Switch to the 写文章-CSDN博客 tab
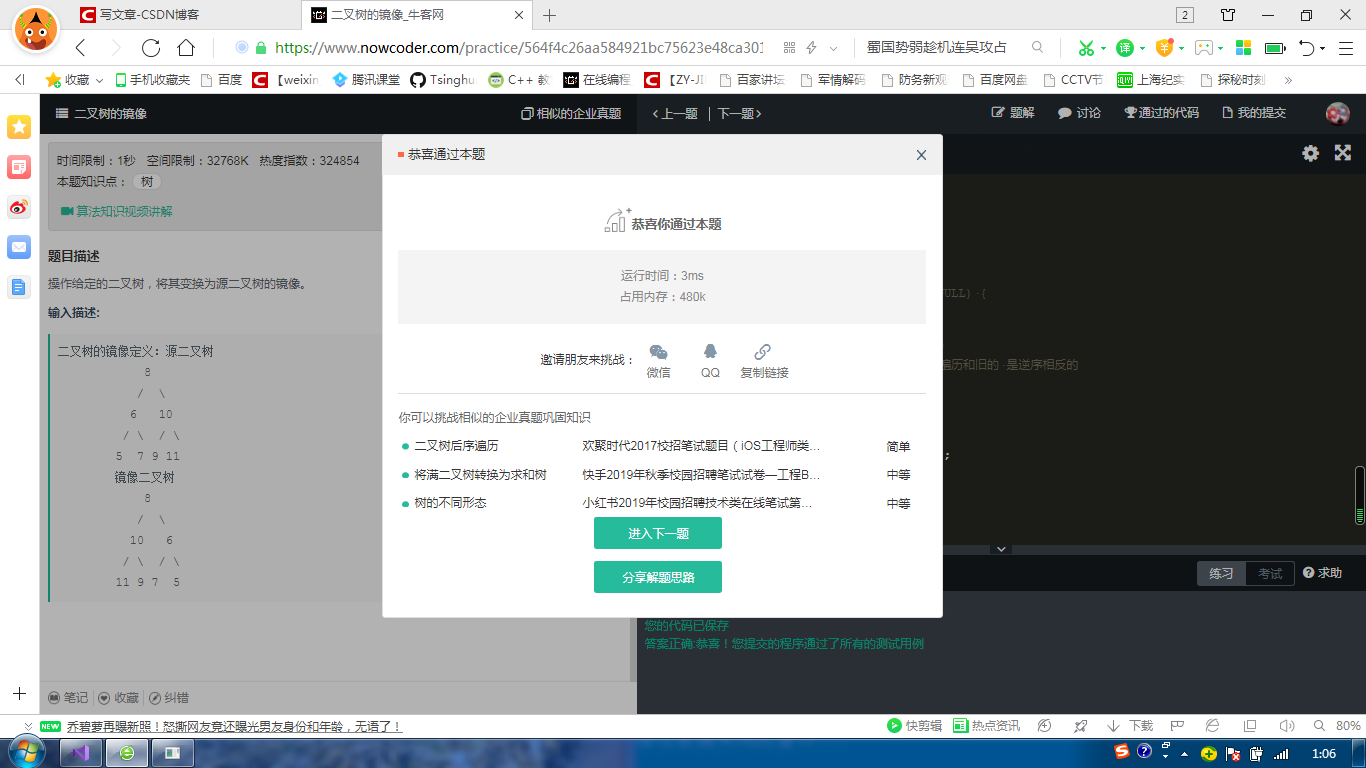The width and height of the screenshot is (1366, 768). (146, 15)
